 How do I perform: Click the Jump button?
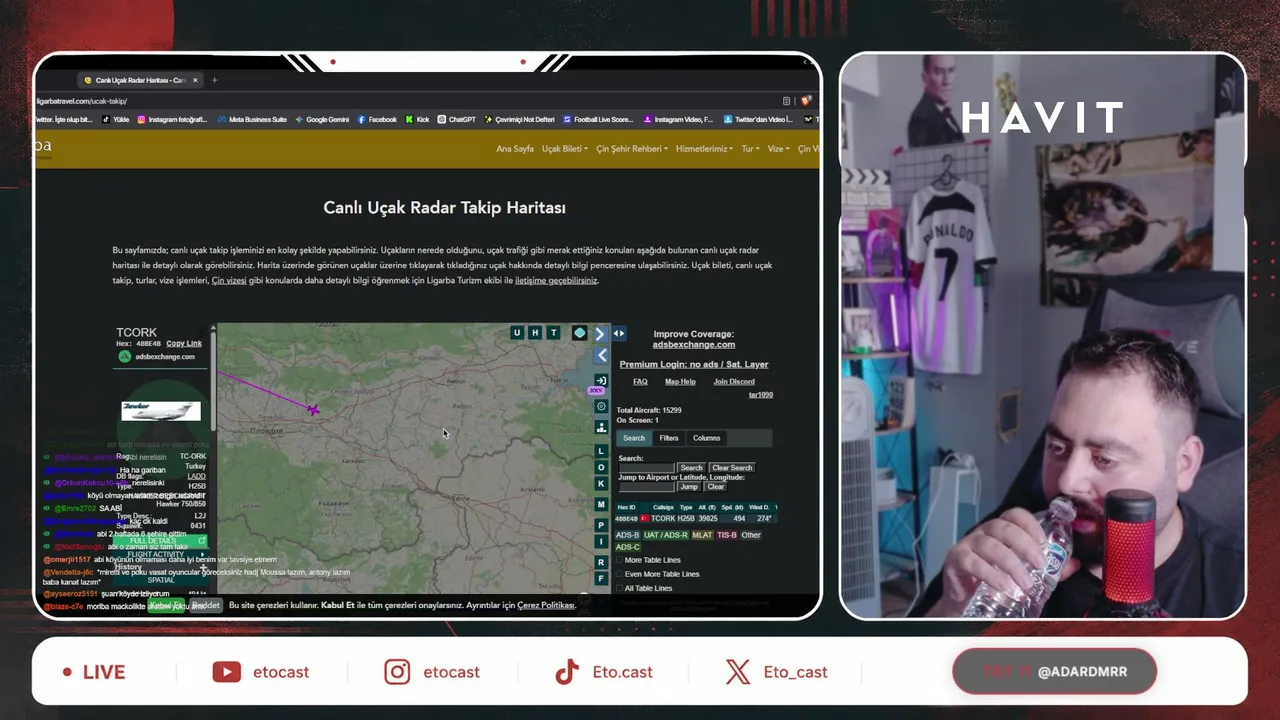[x=689, y=487]
